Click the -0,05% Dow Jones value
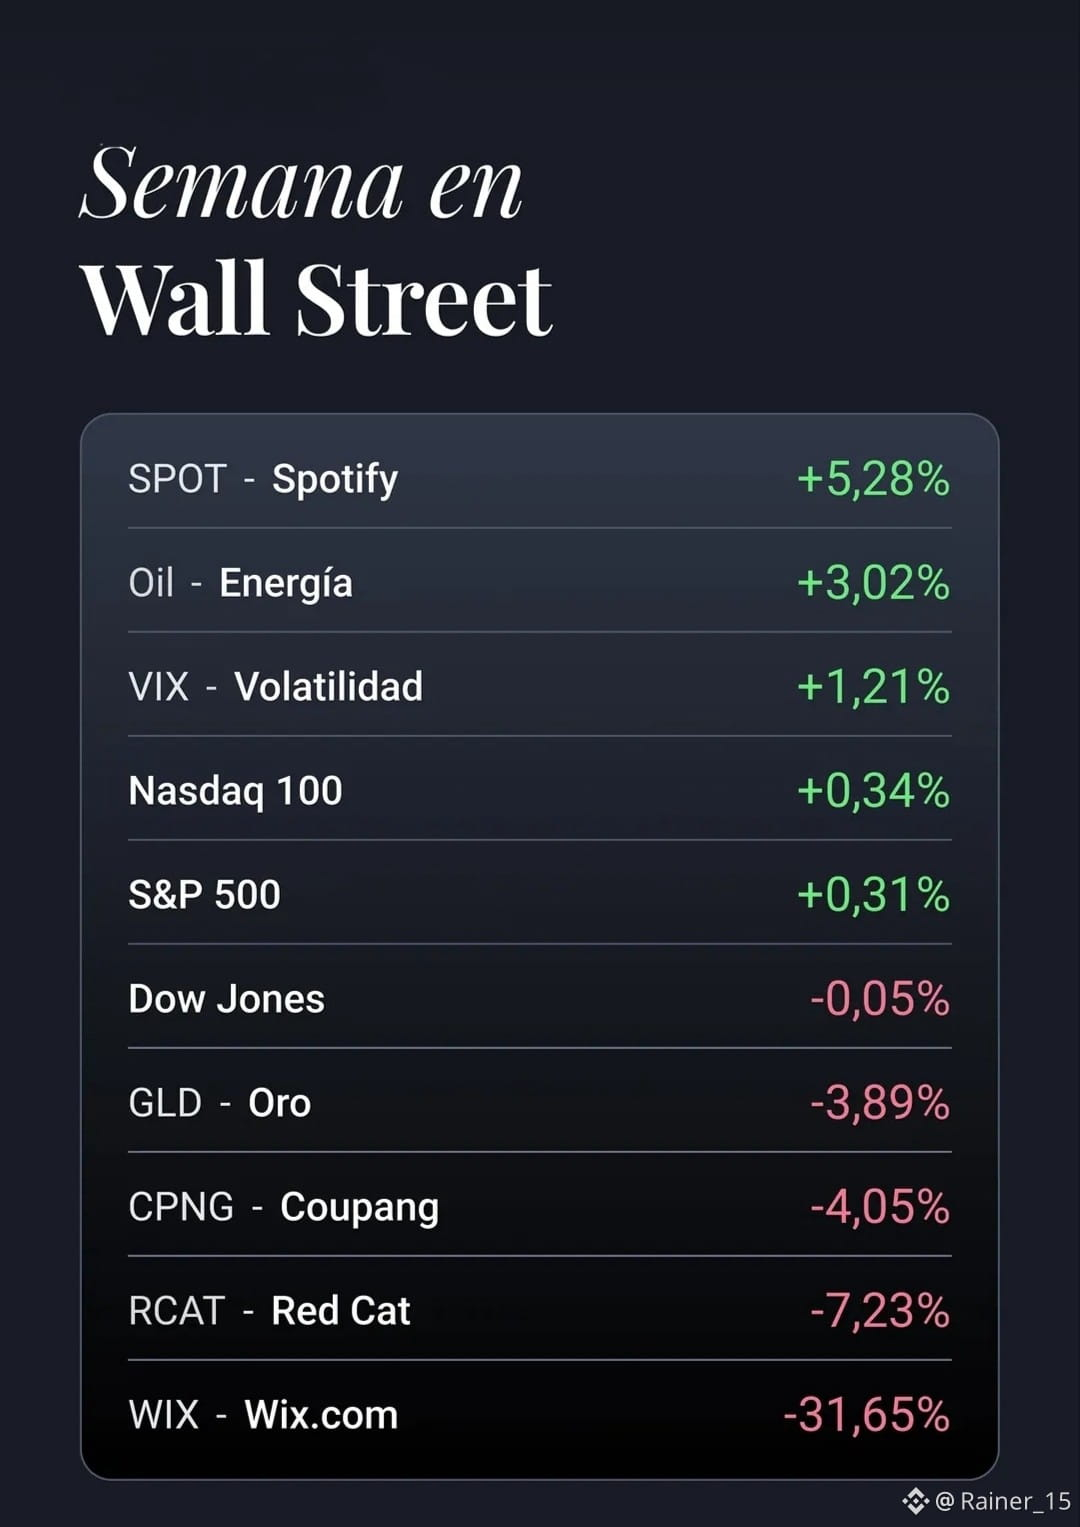Image resolution: width=1080 pixels, height=1527 pixels. (880, 999)
